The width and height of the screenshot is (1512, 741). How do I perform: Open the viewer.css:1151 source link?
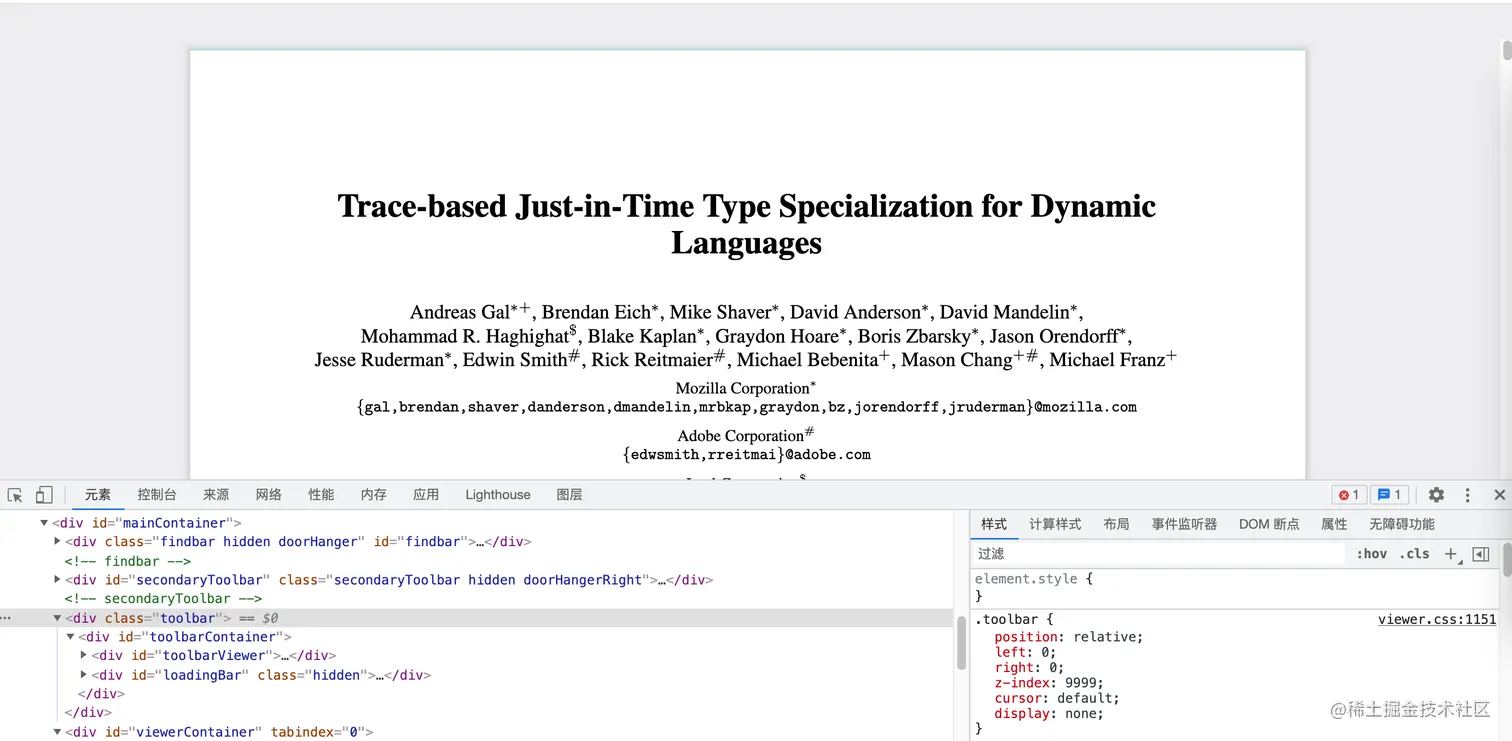(1437, 620)
